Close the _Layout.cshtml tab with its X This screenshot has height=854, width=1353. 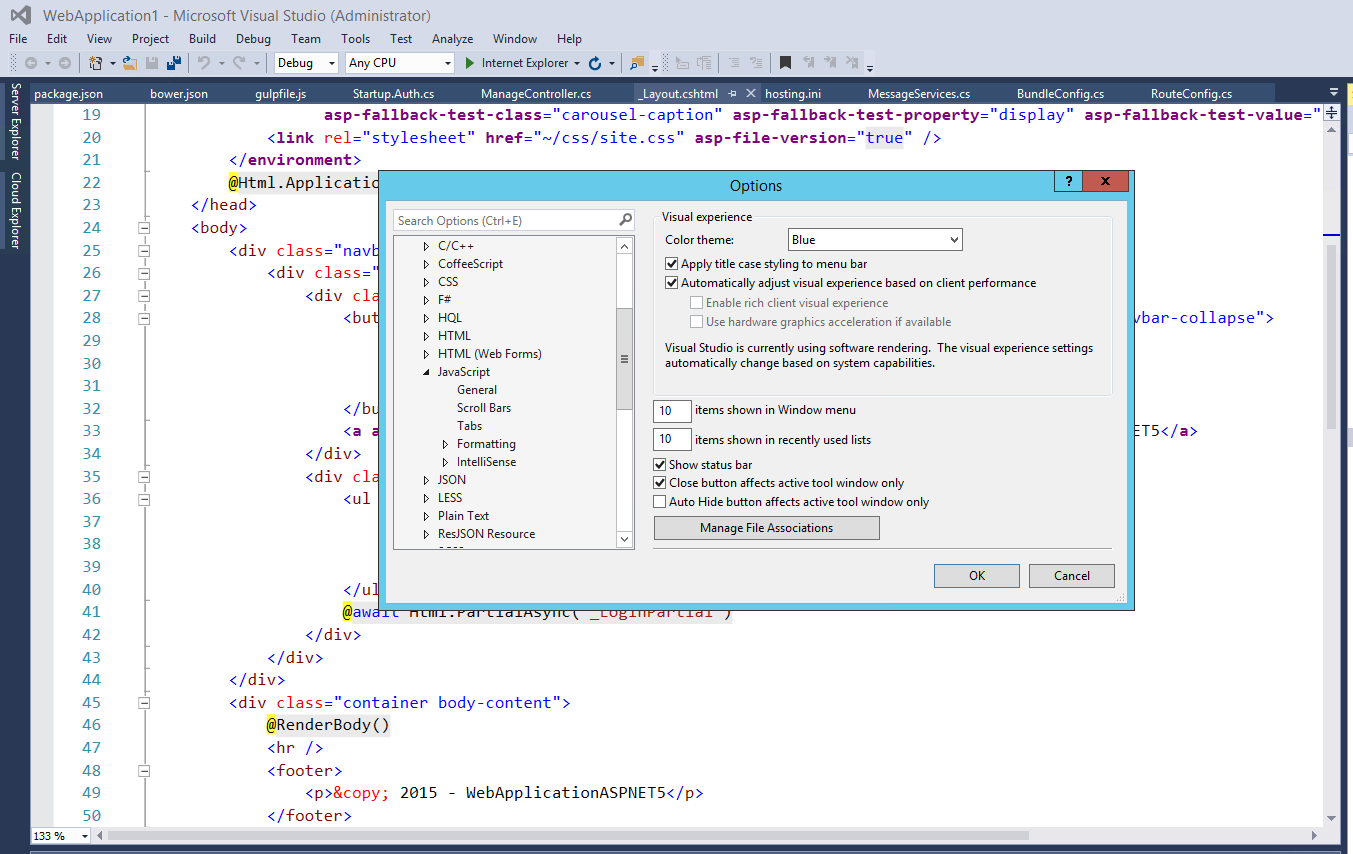coord(751,93)
